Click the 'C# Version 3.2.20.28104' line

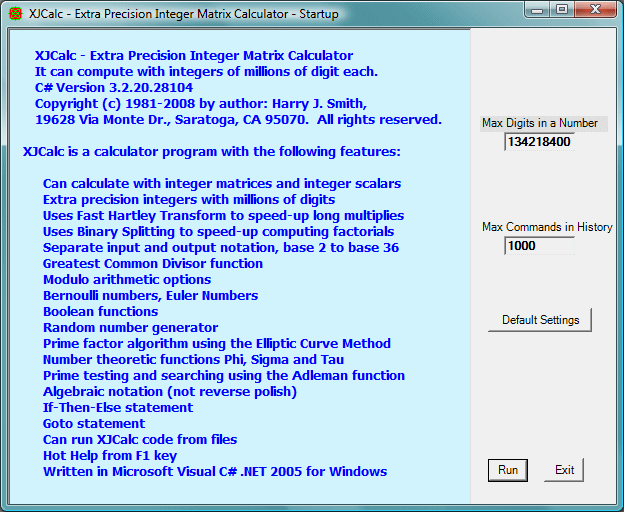[114, 88]
